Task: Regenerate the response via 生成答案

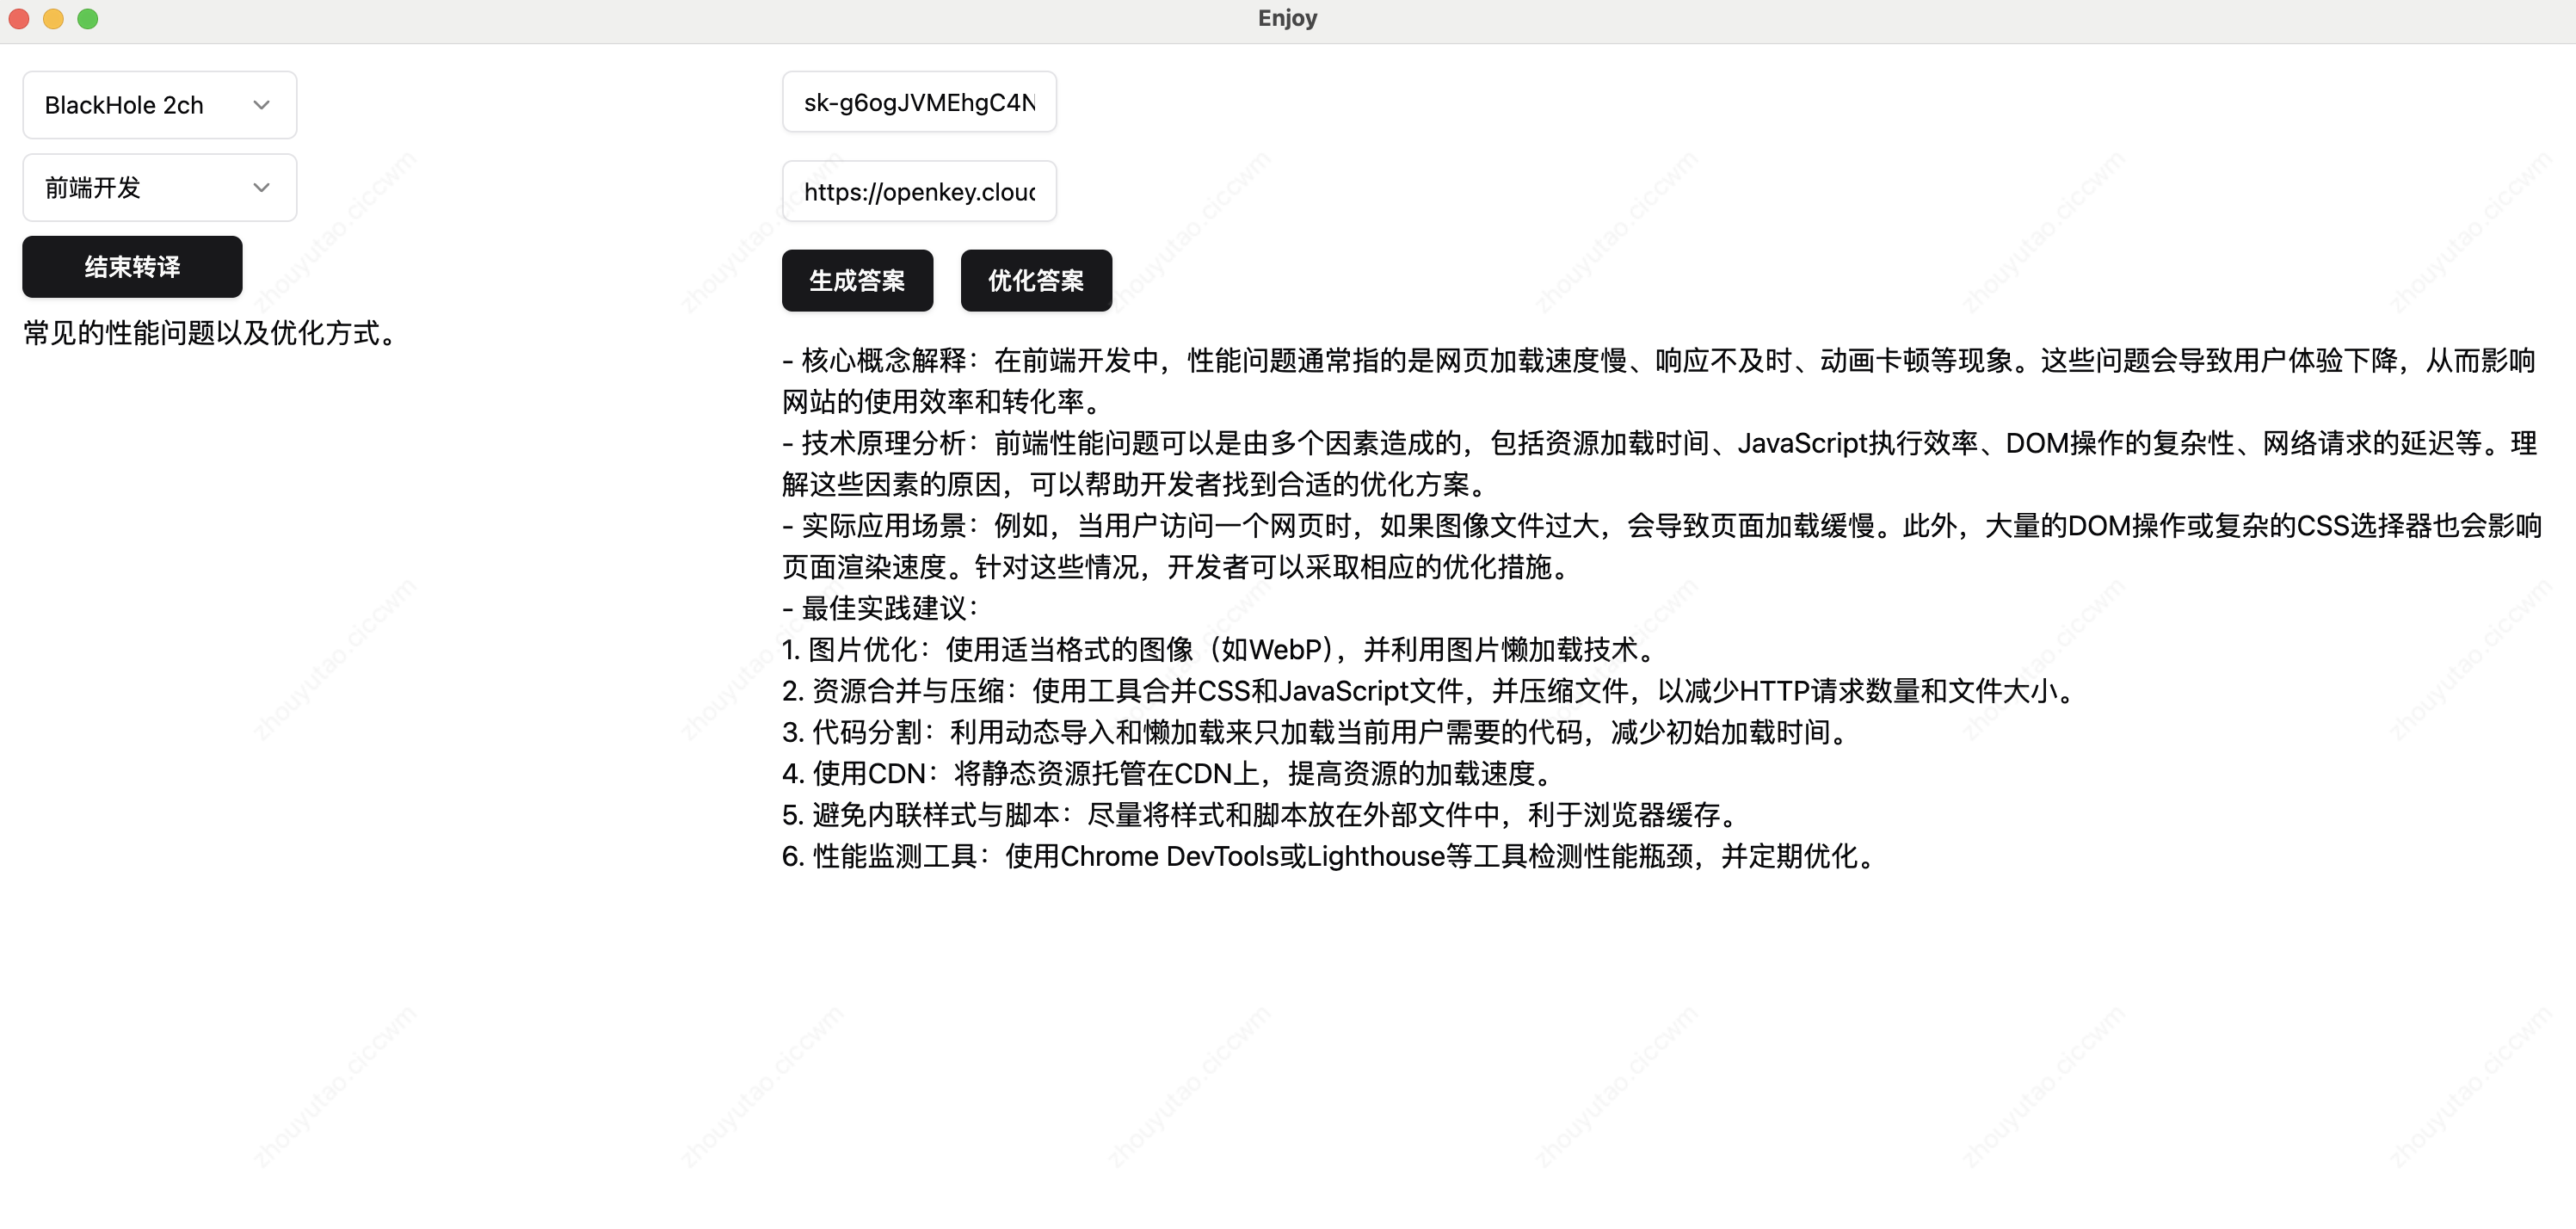Action: tap(857, 281)
